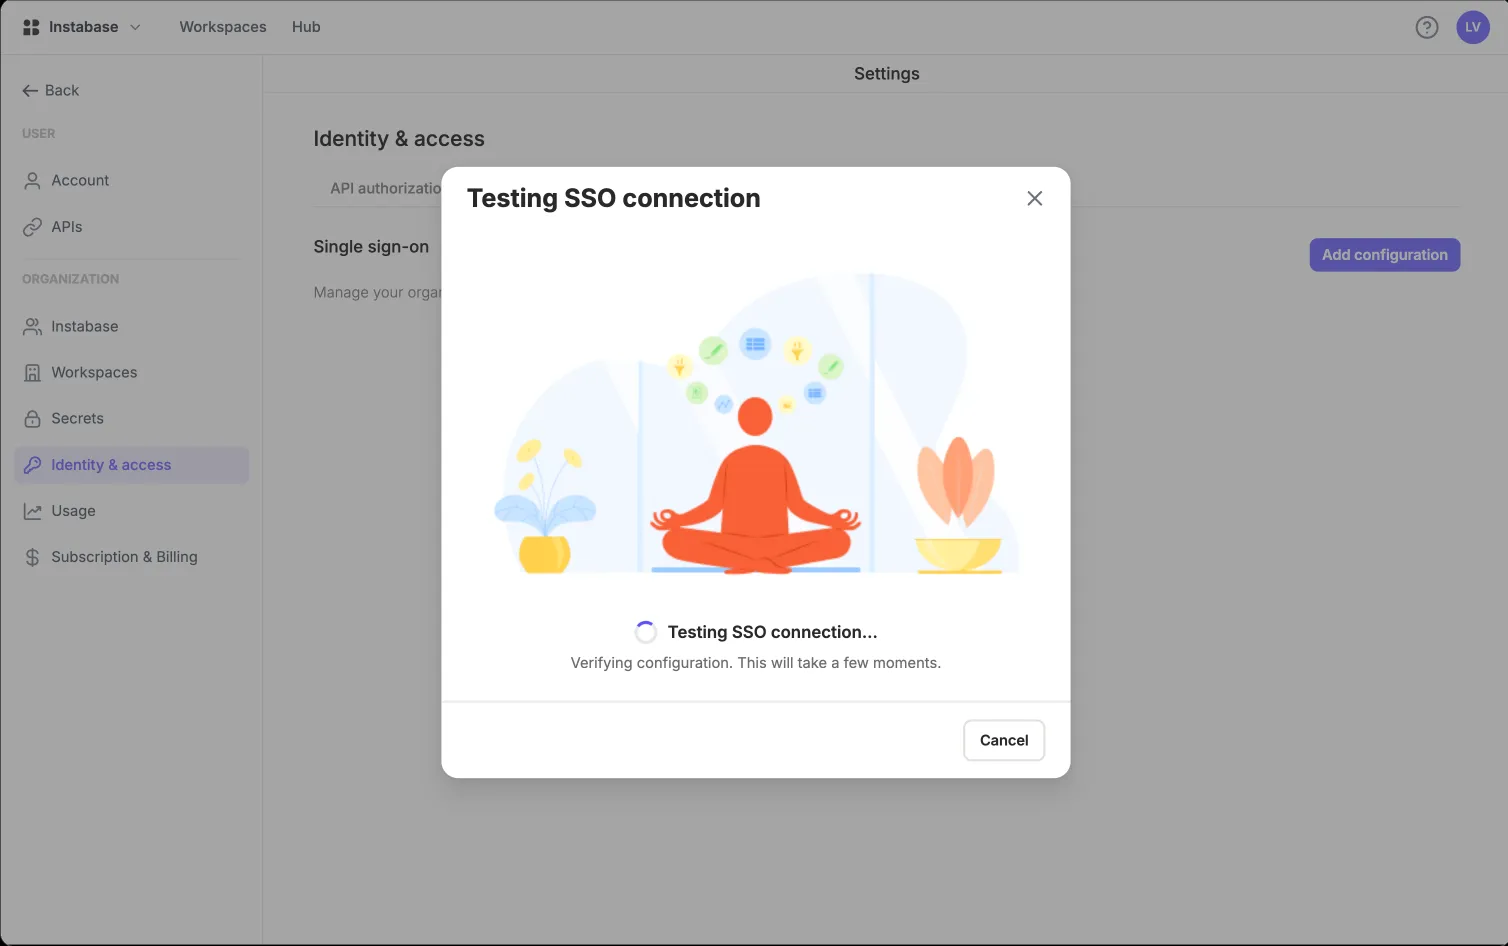Expand the Instabase top-bar dropdown chevron
The width and height of the screenshot is (1508, 946).
pos(135,27)
